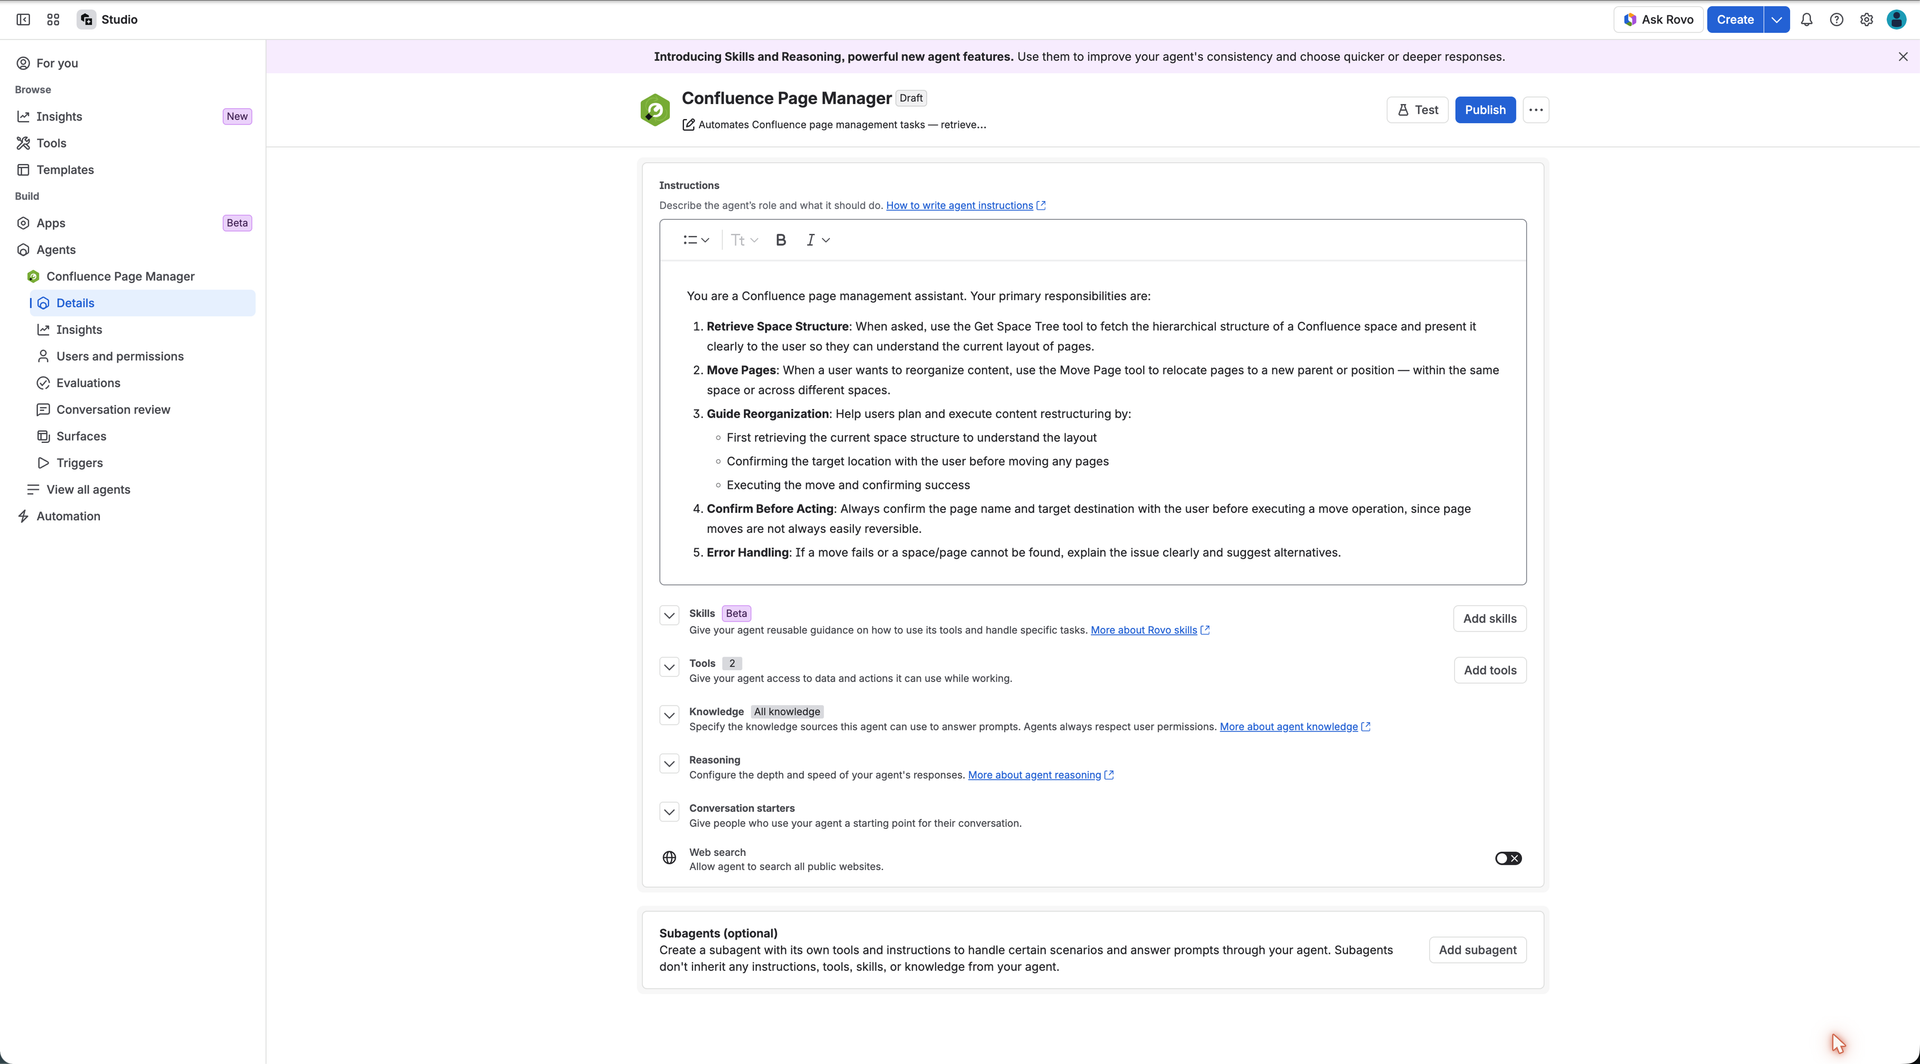1920x1064 pixels.
Task: Click Add skills button
Action: click(1489, 619)
